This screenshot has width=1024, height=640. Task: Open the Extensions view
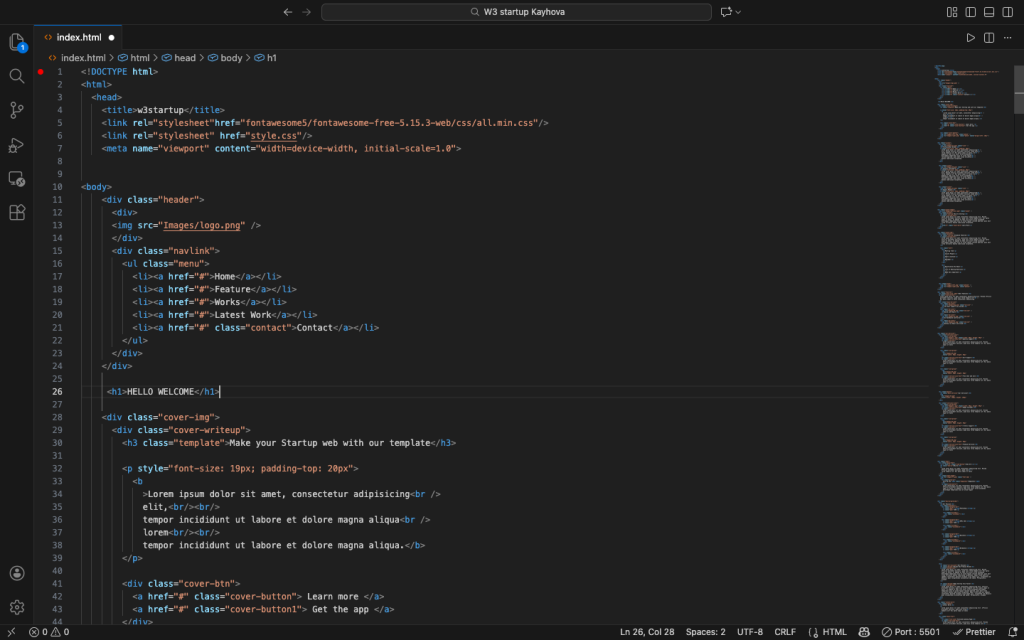tap(16, 213)
